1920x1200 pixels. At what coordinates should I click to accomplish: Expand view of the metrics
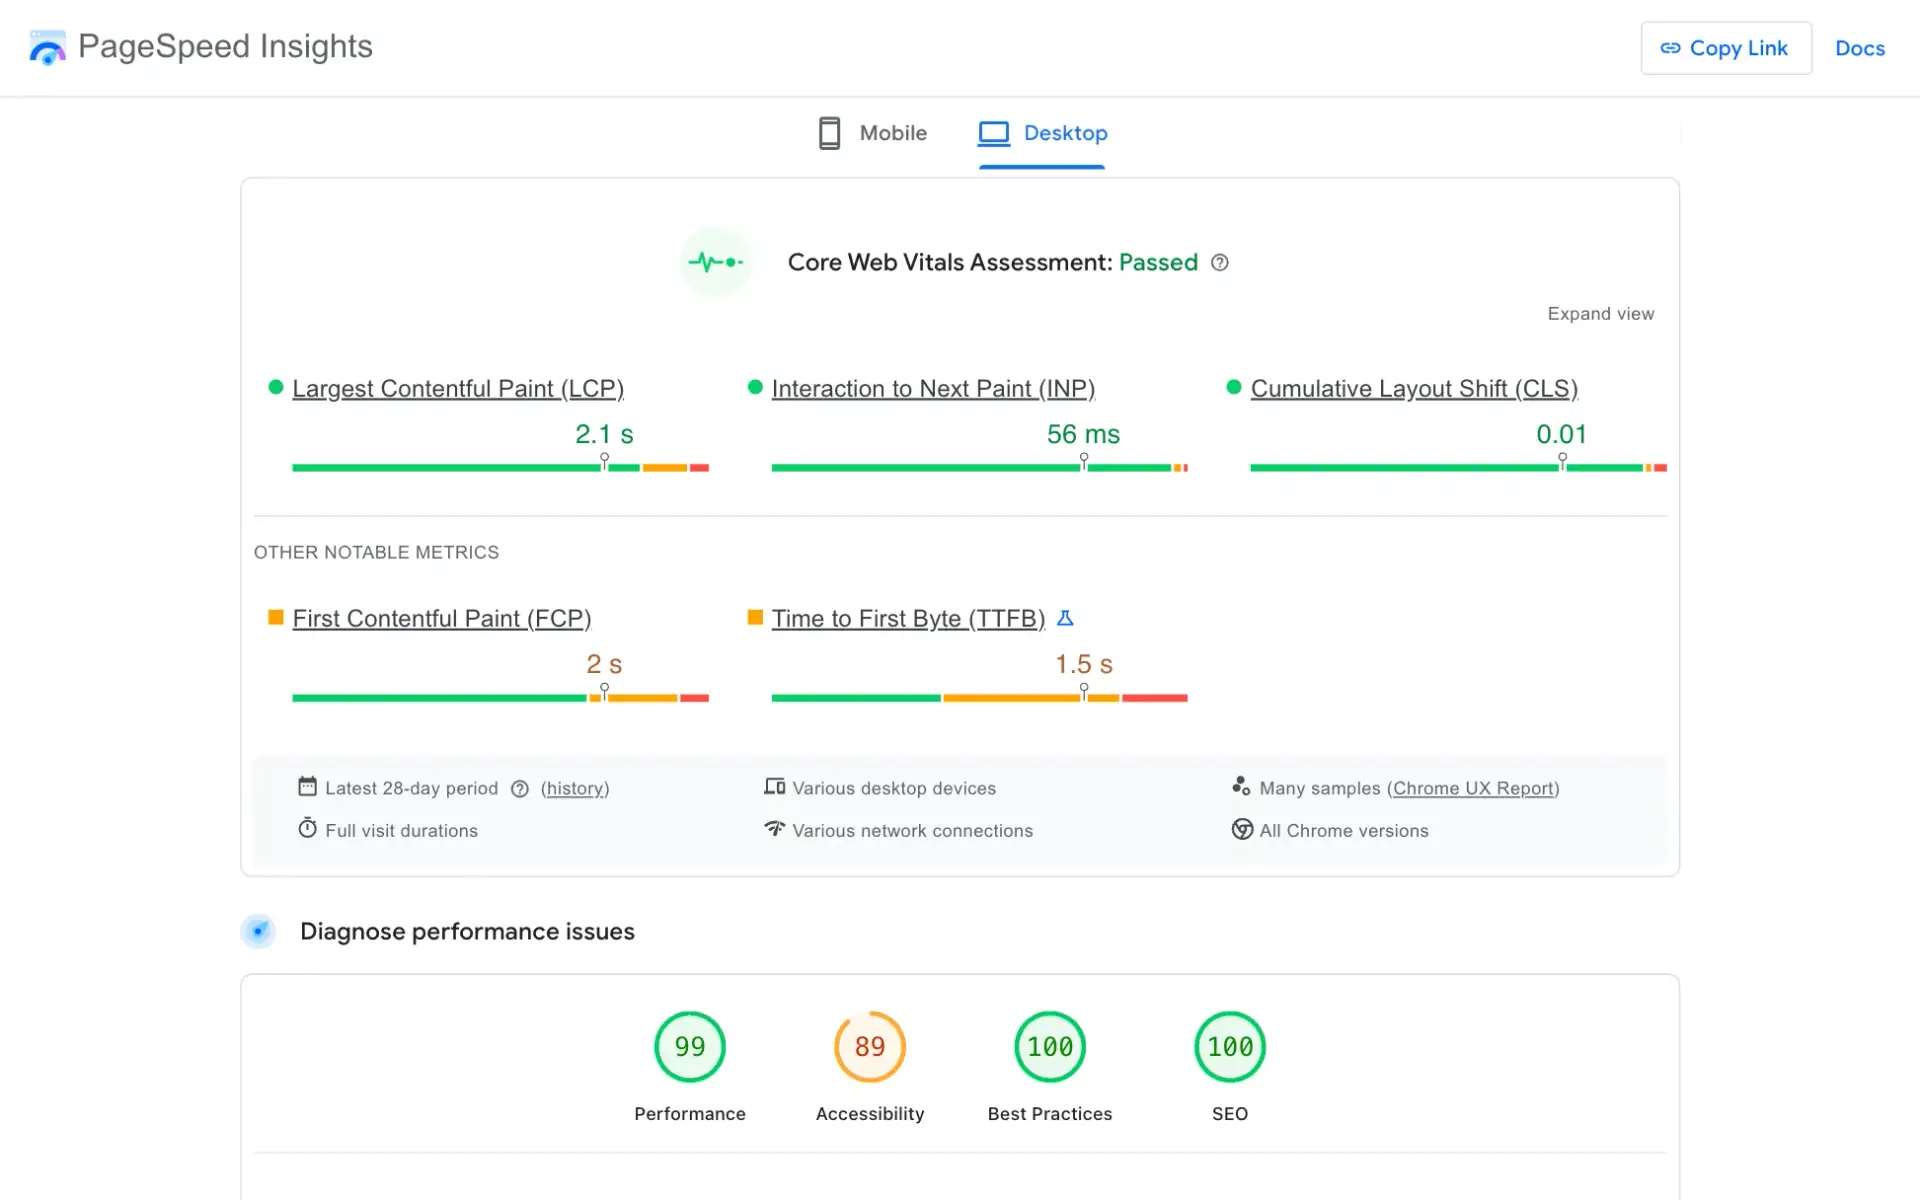click(x=1601, y=314)
